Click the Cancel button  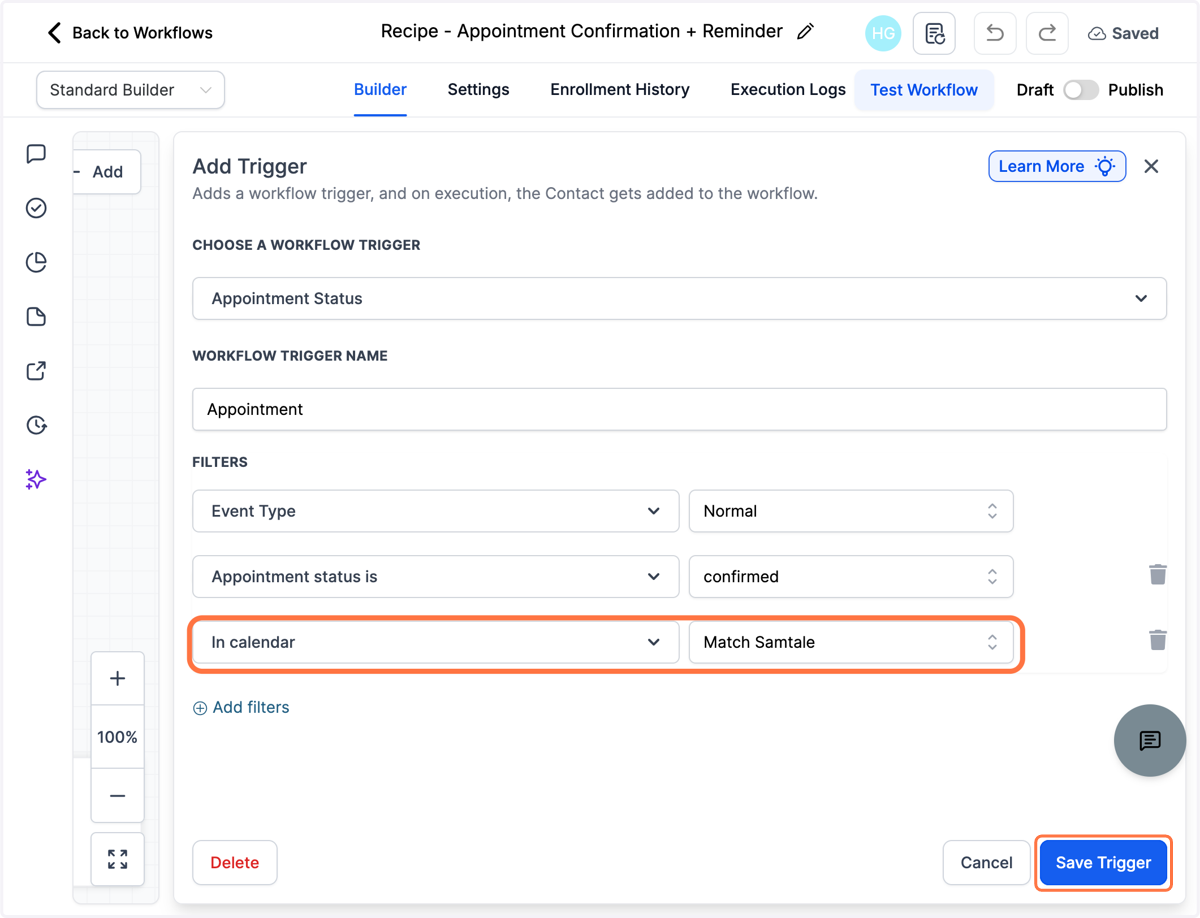point(986,862)
